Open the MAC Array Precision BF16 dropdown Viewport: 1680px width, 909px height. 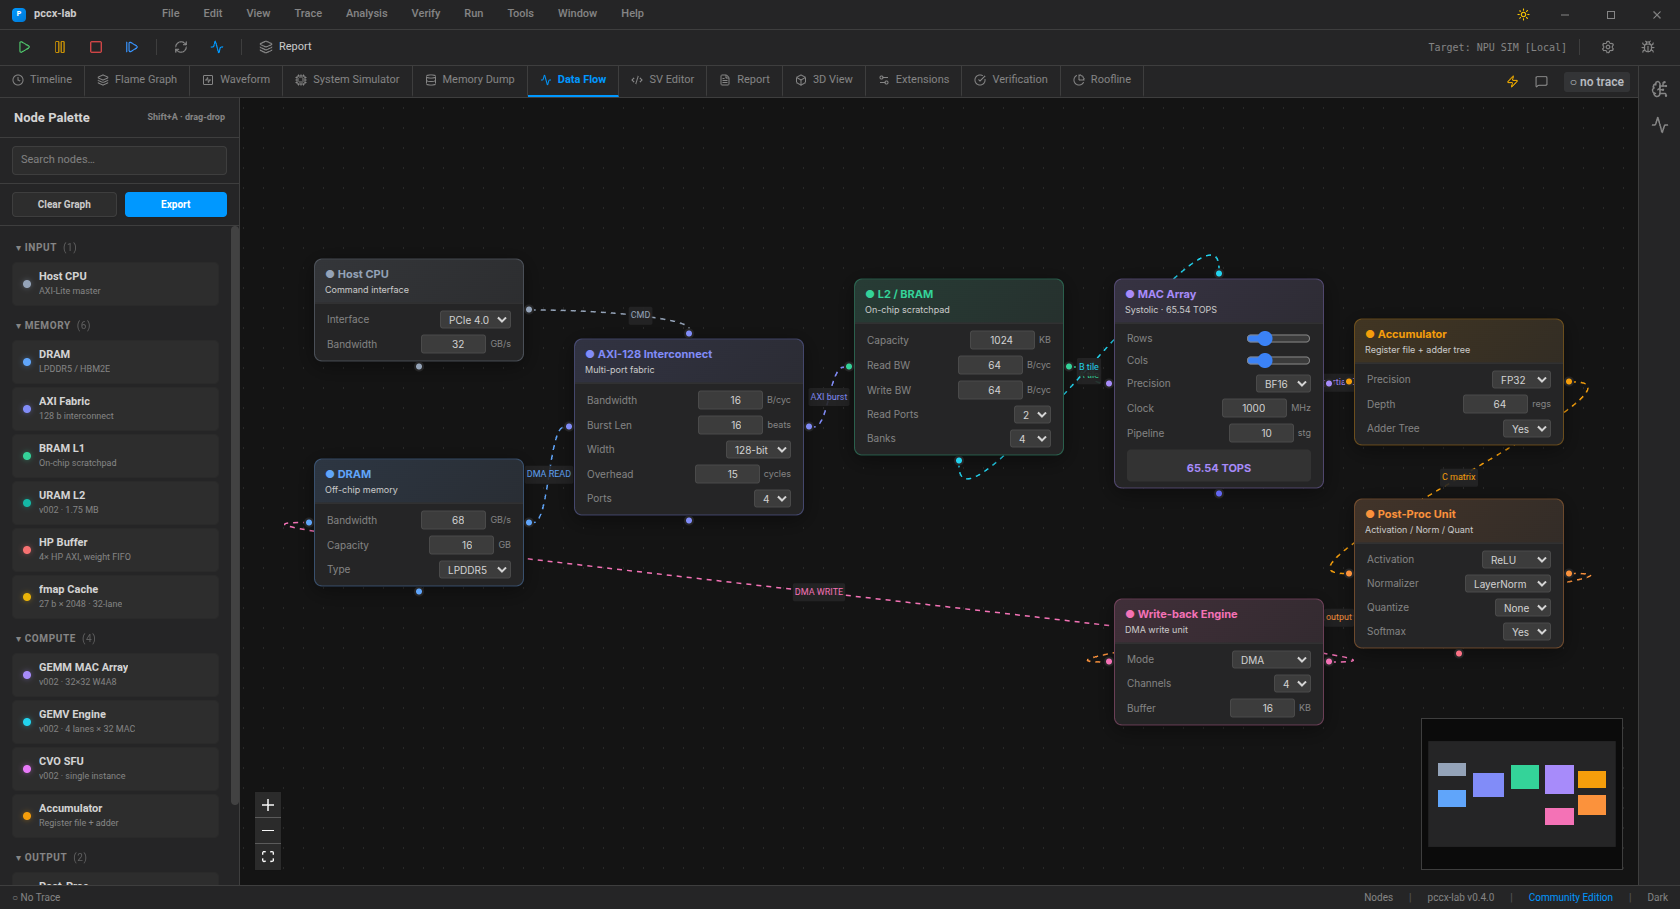1284,384
